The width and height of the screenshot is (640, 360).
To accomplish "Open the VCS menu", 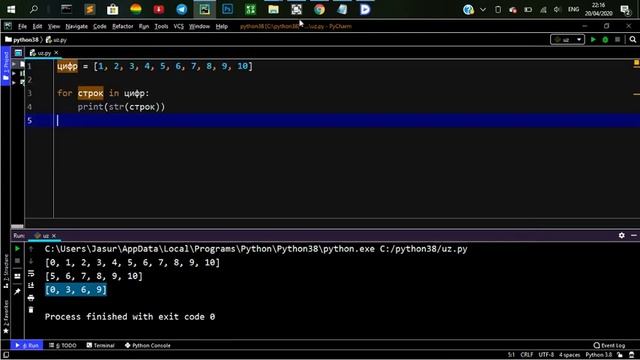I will click(x=178, y=26).
